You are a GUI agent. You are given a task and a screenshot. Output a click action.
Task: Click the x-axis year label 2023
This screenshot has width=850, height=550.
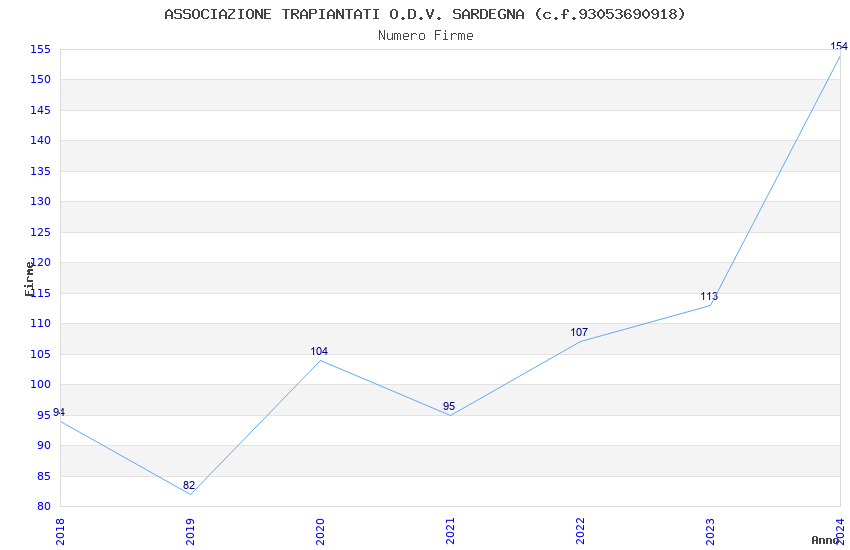(x=711, y=532)
